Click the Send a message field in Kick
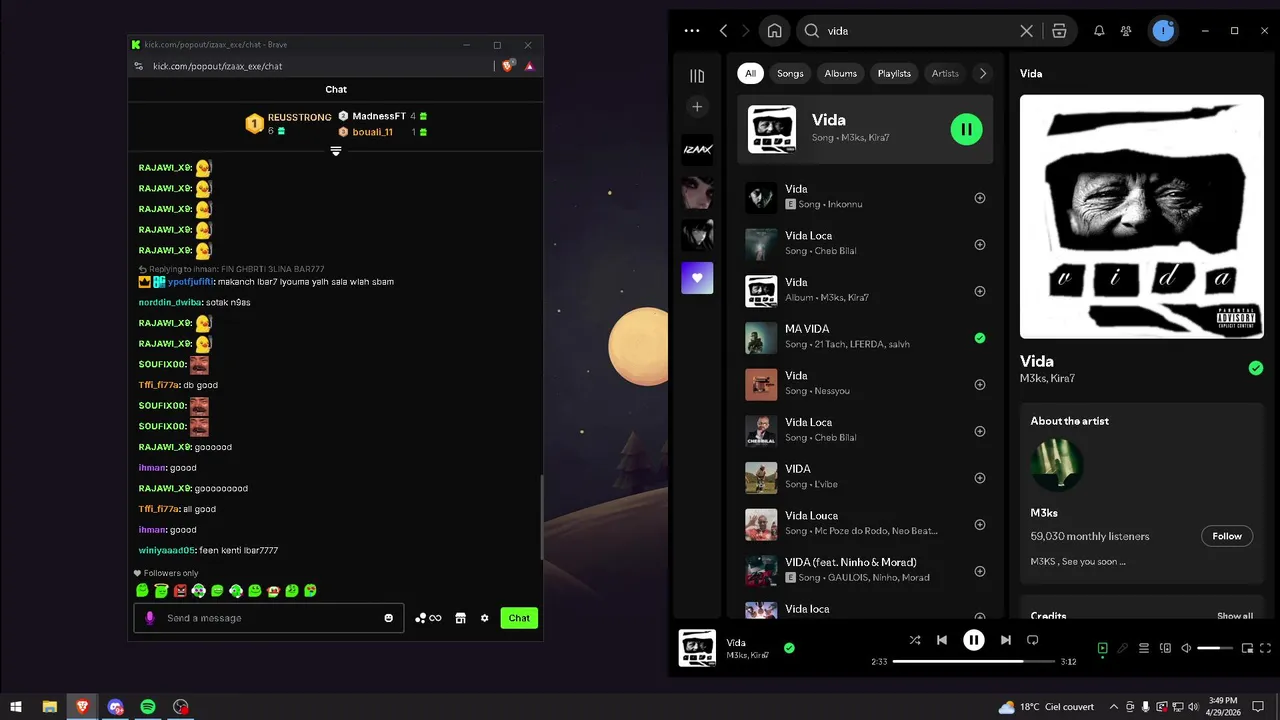The image size is (1280, 720). tap(269, 618)
